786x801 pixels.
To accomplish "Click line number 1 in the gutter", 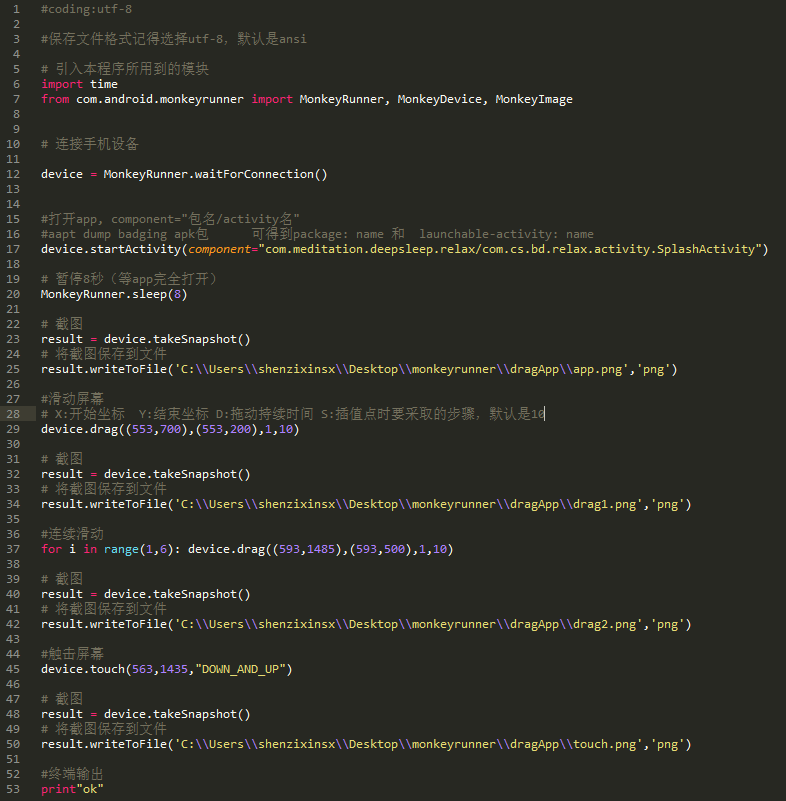I will click(x=16, y=10).
